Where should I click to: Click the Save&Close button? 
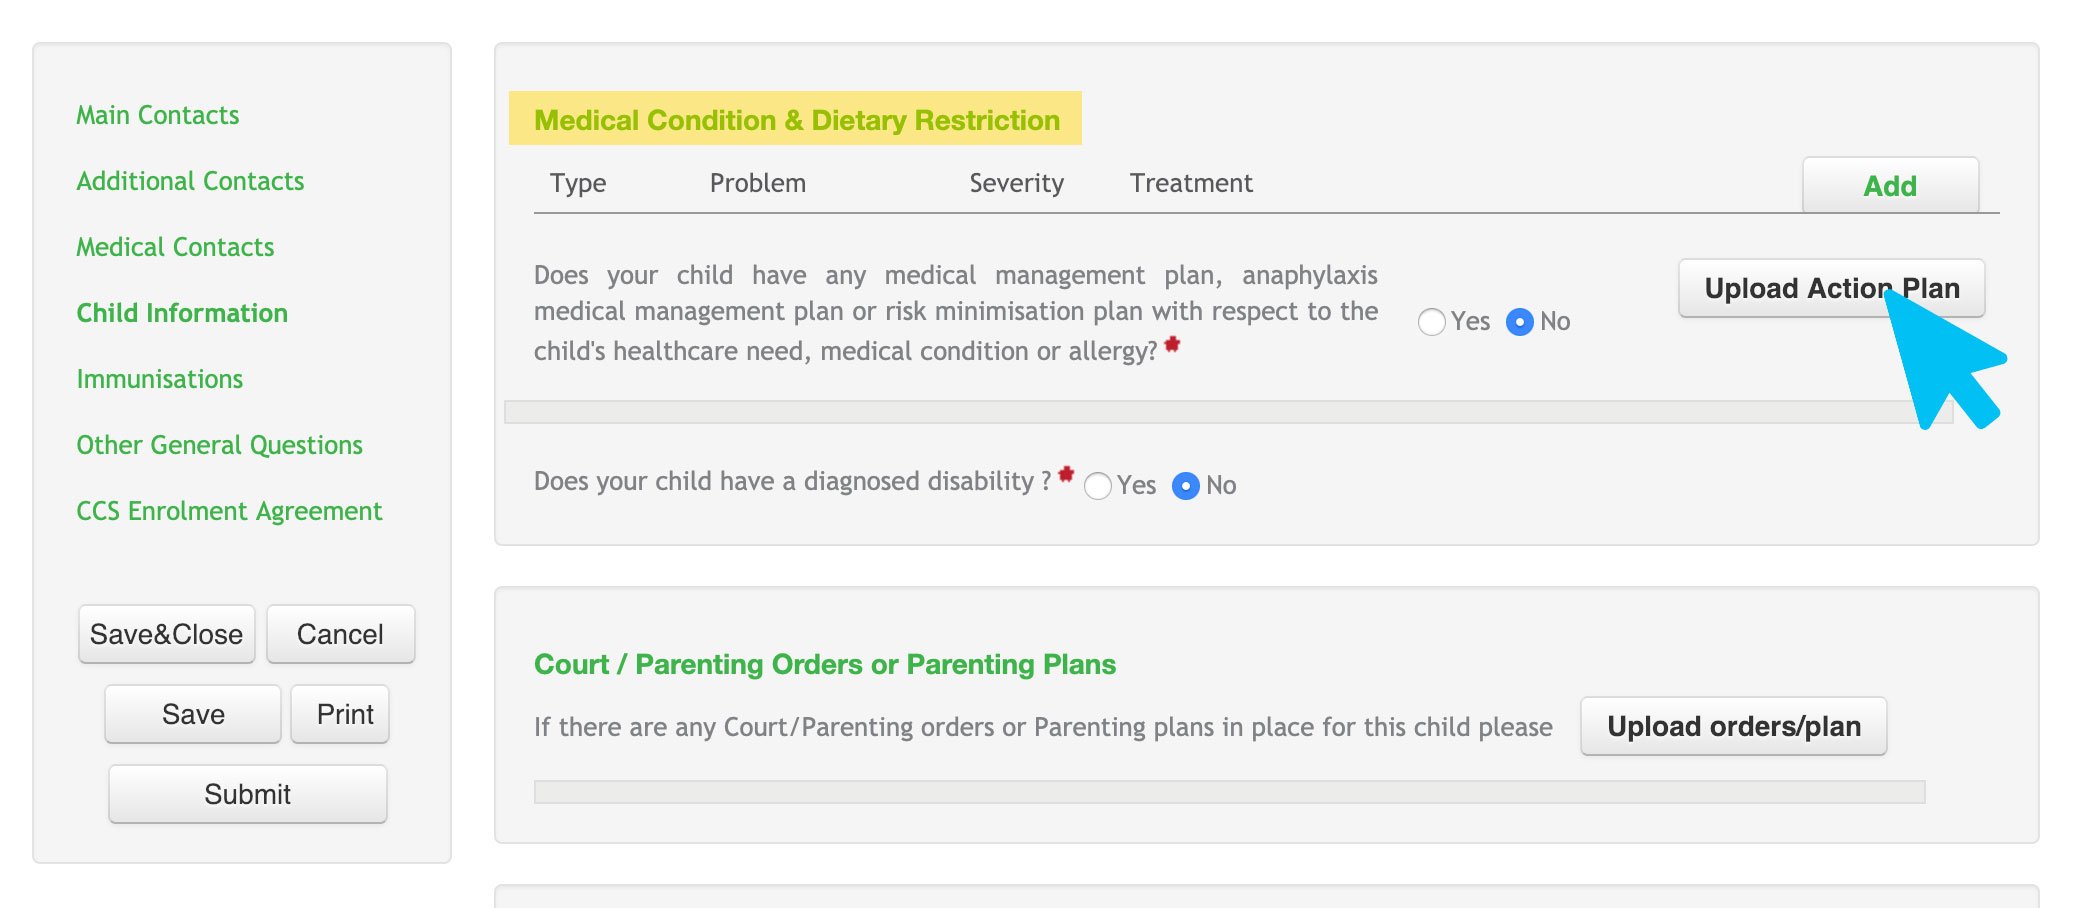[167, 634]
